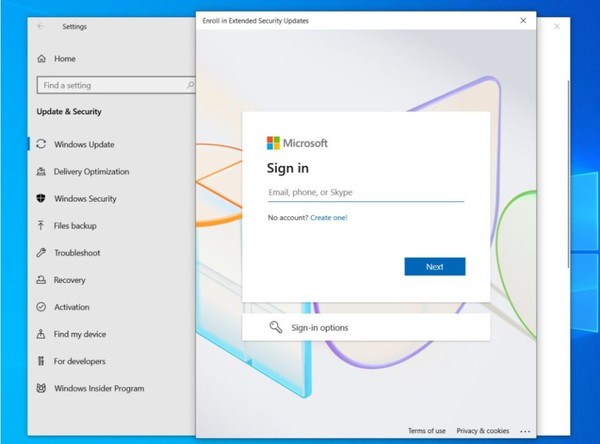The width and height of the screenshot is (600, 444).
Task: Click the Troubleshoot wrench icon
Action: tap(41, 253)
